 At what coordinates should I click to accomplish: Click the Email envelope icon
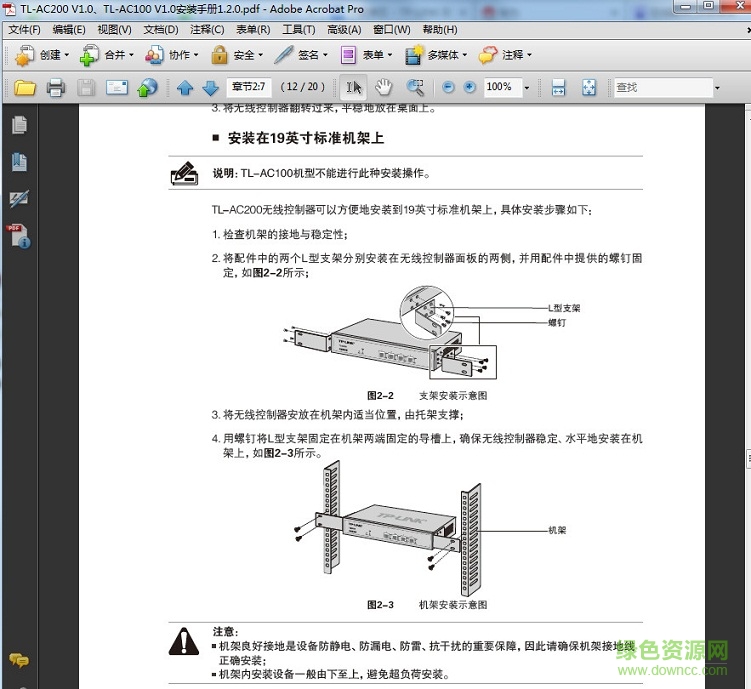click(x=117, y=88)
